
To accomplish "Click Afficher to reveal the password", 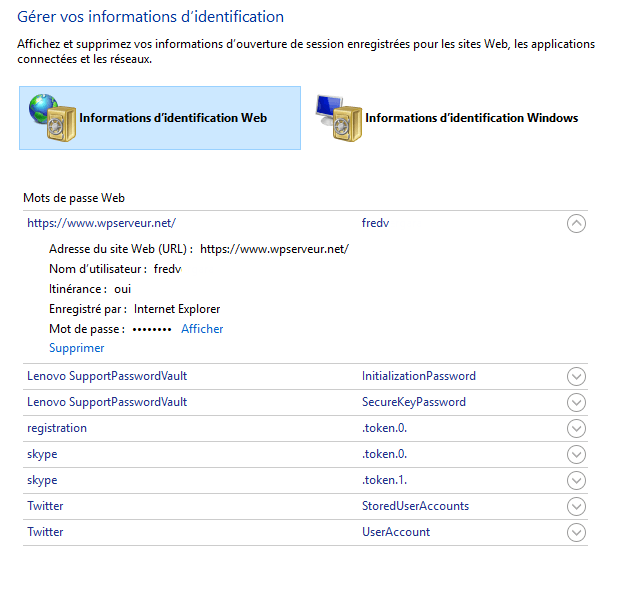I will [202, 329].
